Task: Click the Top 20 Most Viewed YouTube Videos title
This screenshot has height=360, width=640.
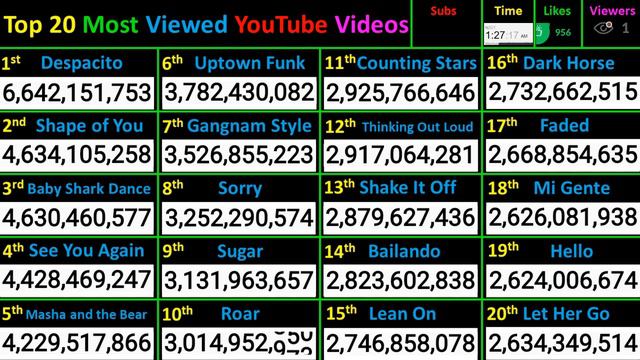Action: click(206, 25)
